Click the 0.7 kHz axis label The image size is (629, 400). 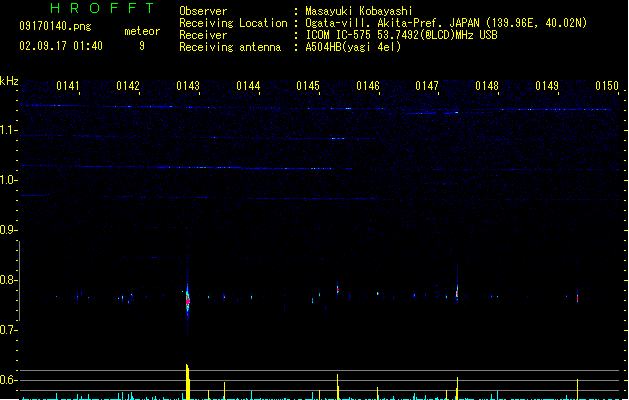(8, 330)
